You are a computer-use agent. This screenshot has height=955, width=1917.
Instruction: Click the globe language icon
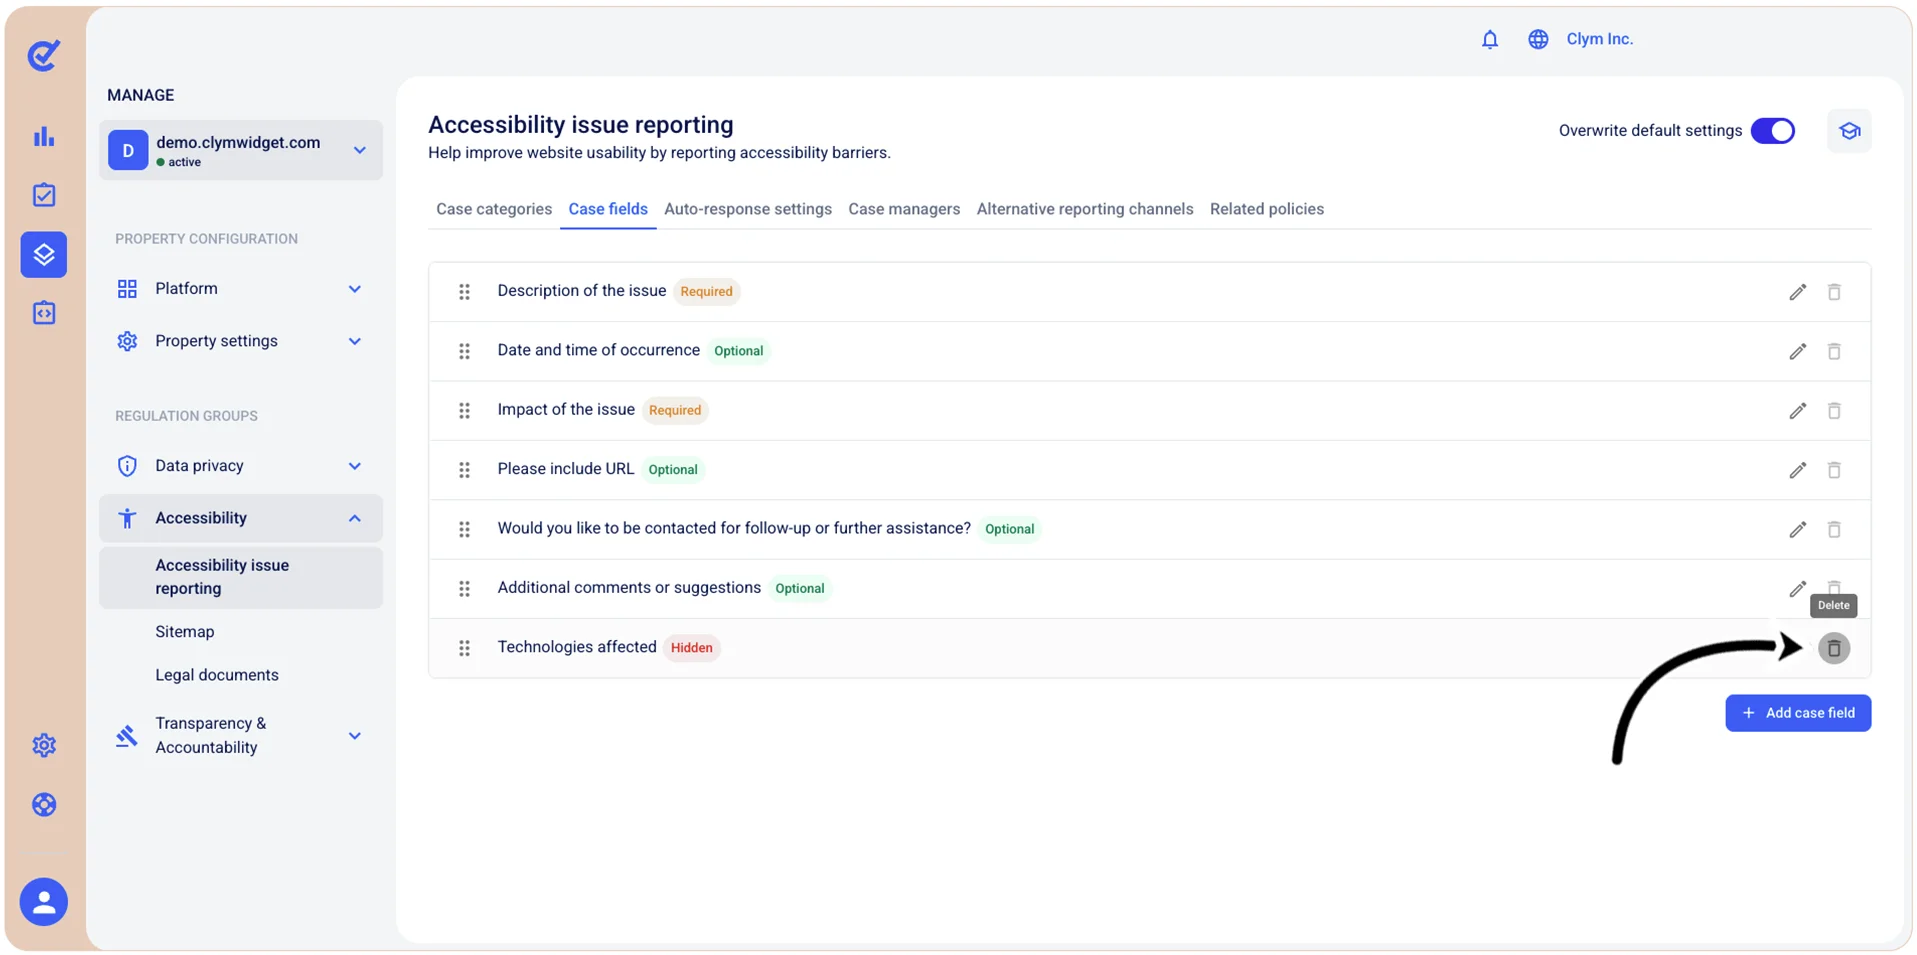1538,39
